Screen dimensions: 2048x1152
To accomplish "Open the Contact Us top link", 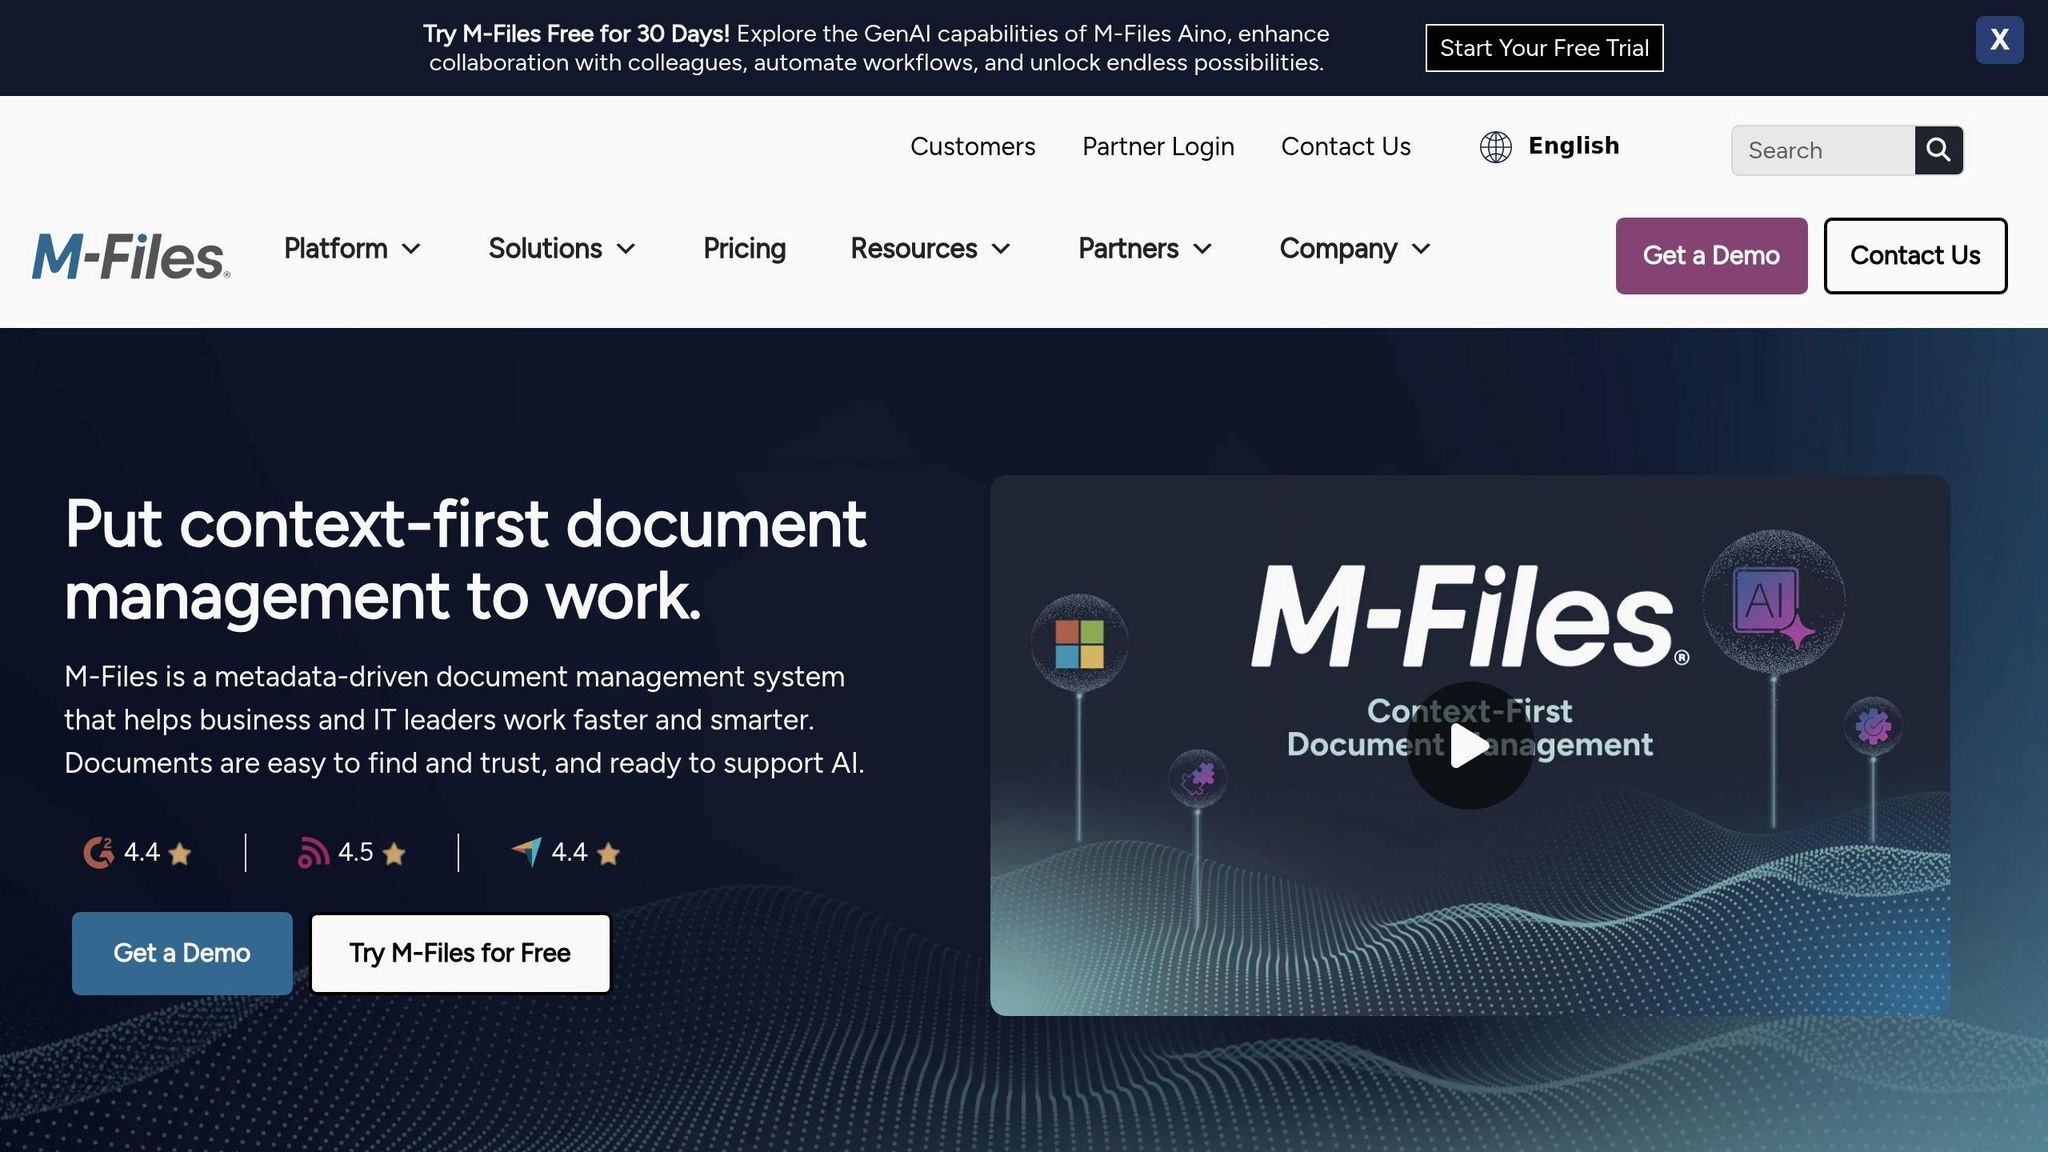I will point(1346,147).
